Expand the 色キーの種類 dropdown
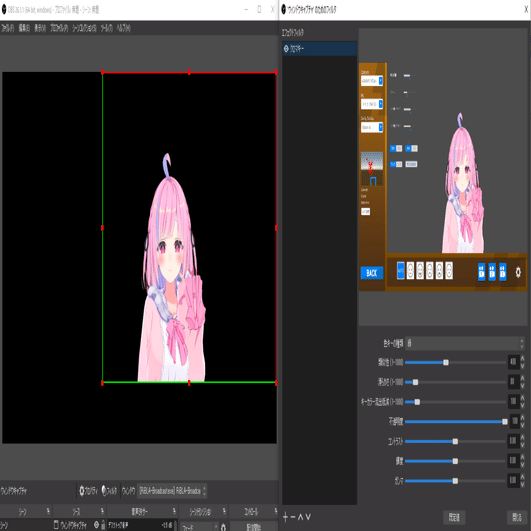Screen dimensions: 531x531 (465, 343)
